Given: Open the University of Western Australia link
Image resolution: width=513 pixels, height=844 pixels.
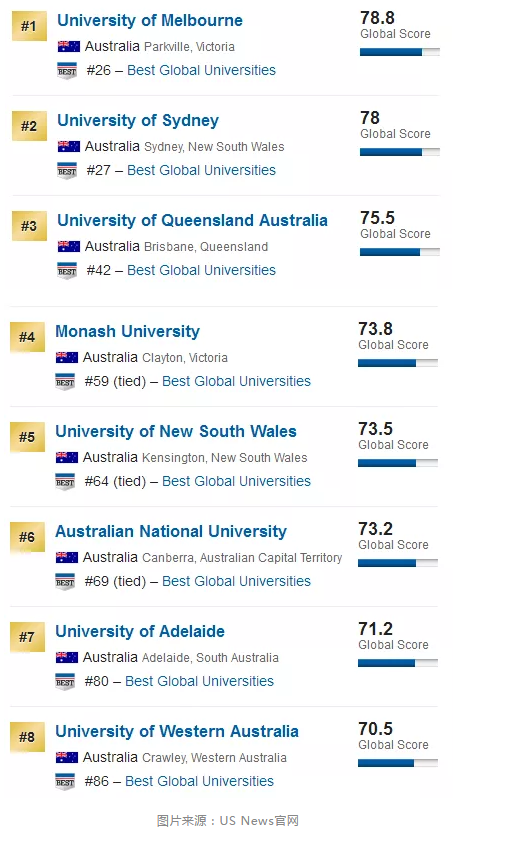Looking at the screenshot, I should coord(177,731).
